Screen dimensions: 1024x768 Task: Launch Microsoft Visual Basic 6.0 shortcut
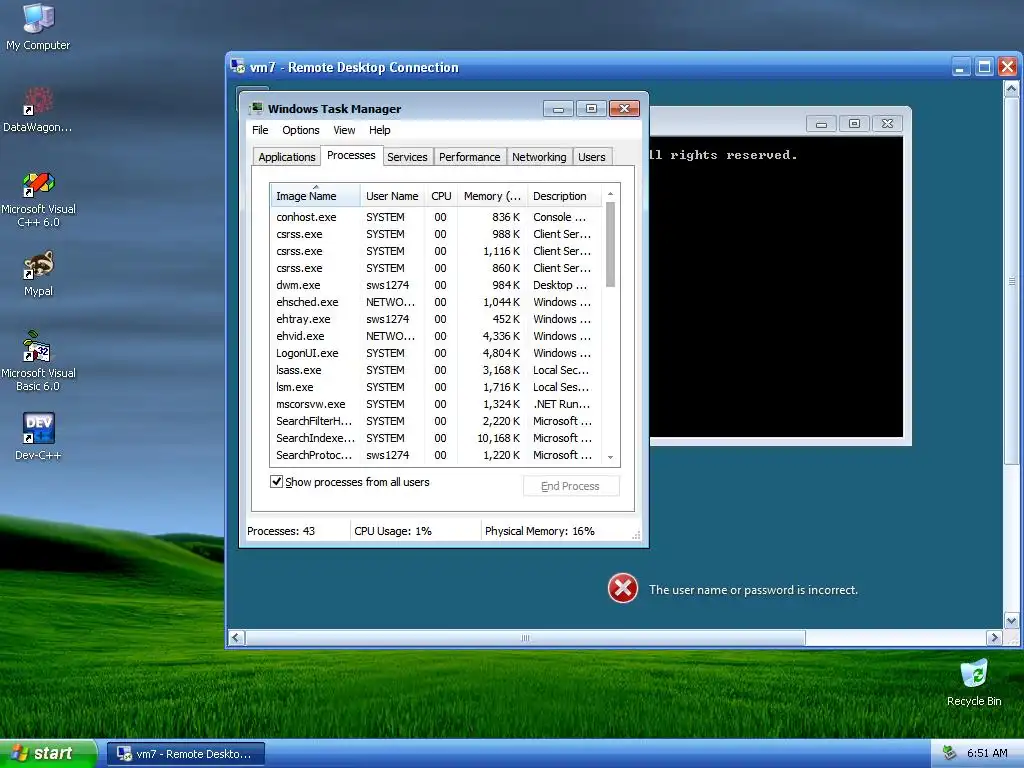point(38,362)
